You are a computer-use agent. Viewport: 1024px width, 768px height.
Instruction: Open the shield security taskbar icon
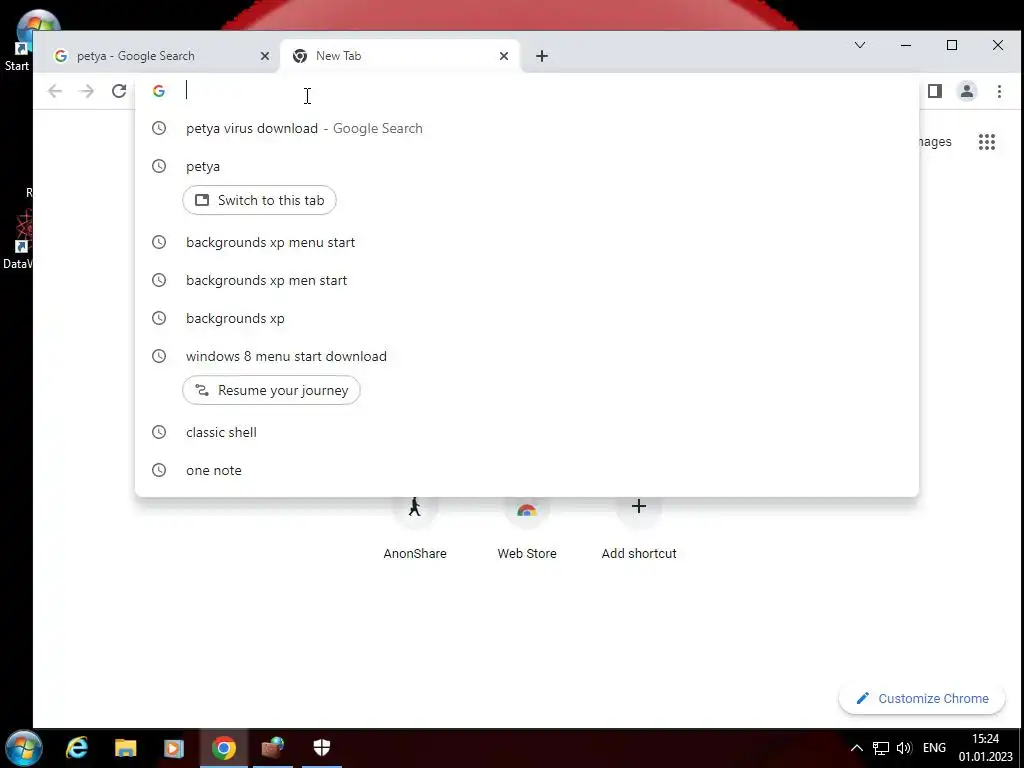tap(322, 748)
